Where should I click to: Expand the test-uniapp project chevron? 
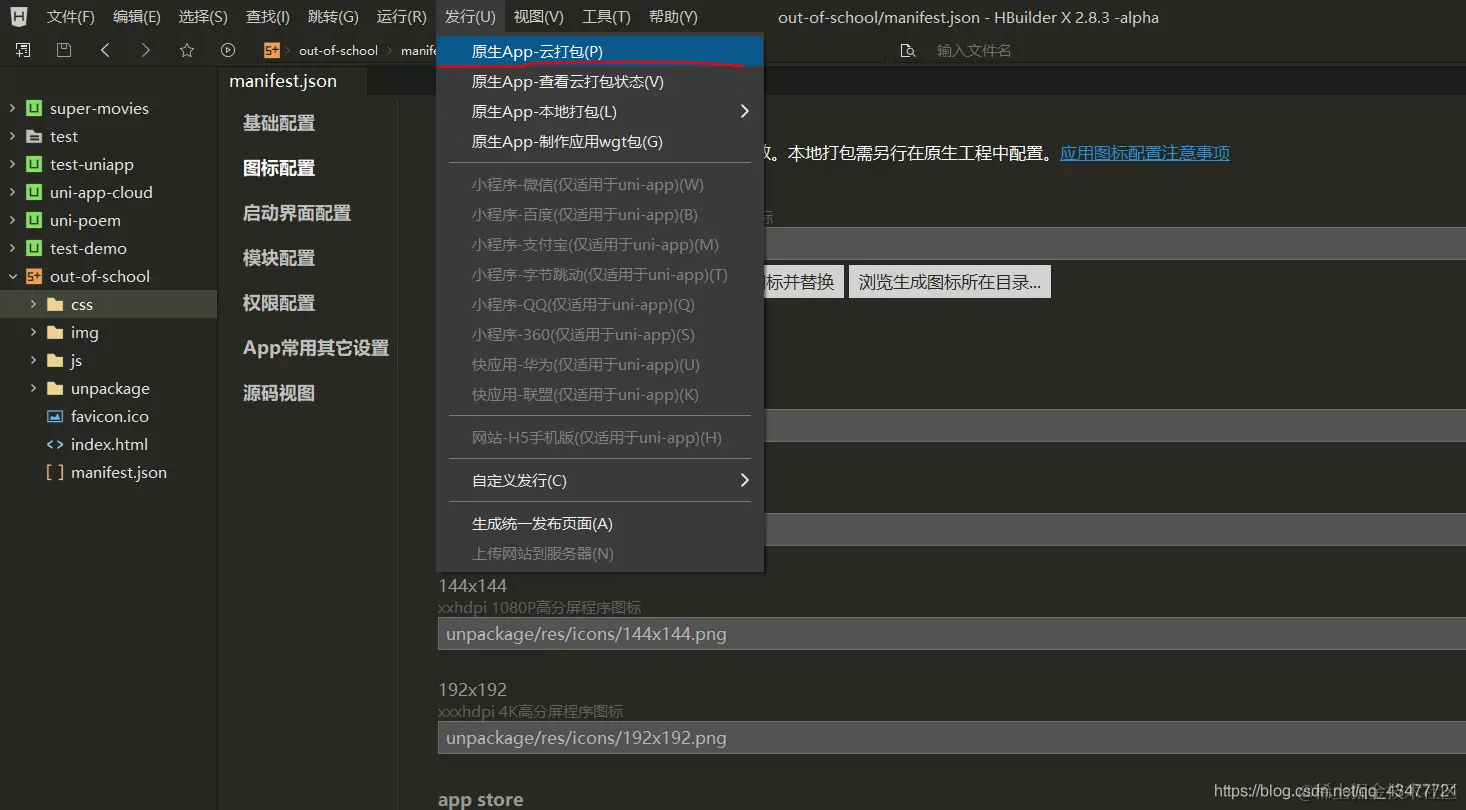point(12,164)
